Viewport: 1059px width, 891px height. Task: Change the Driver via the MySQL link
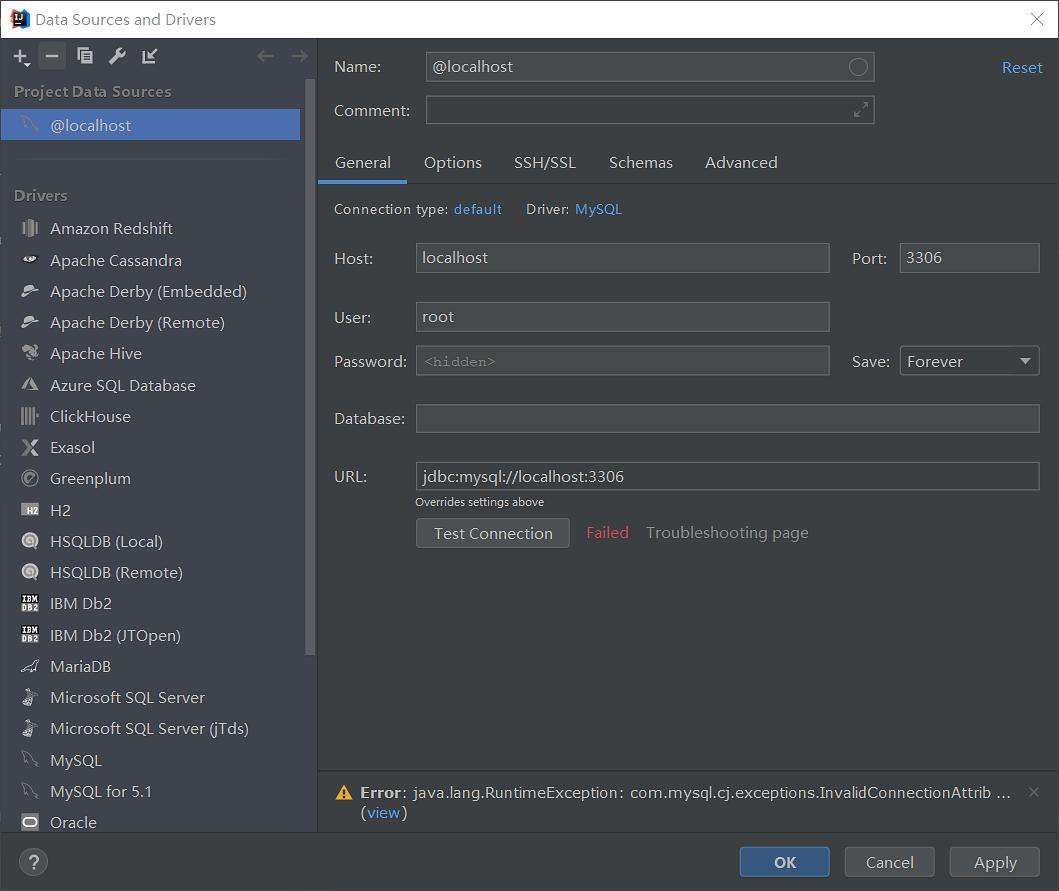598,209
